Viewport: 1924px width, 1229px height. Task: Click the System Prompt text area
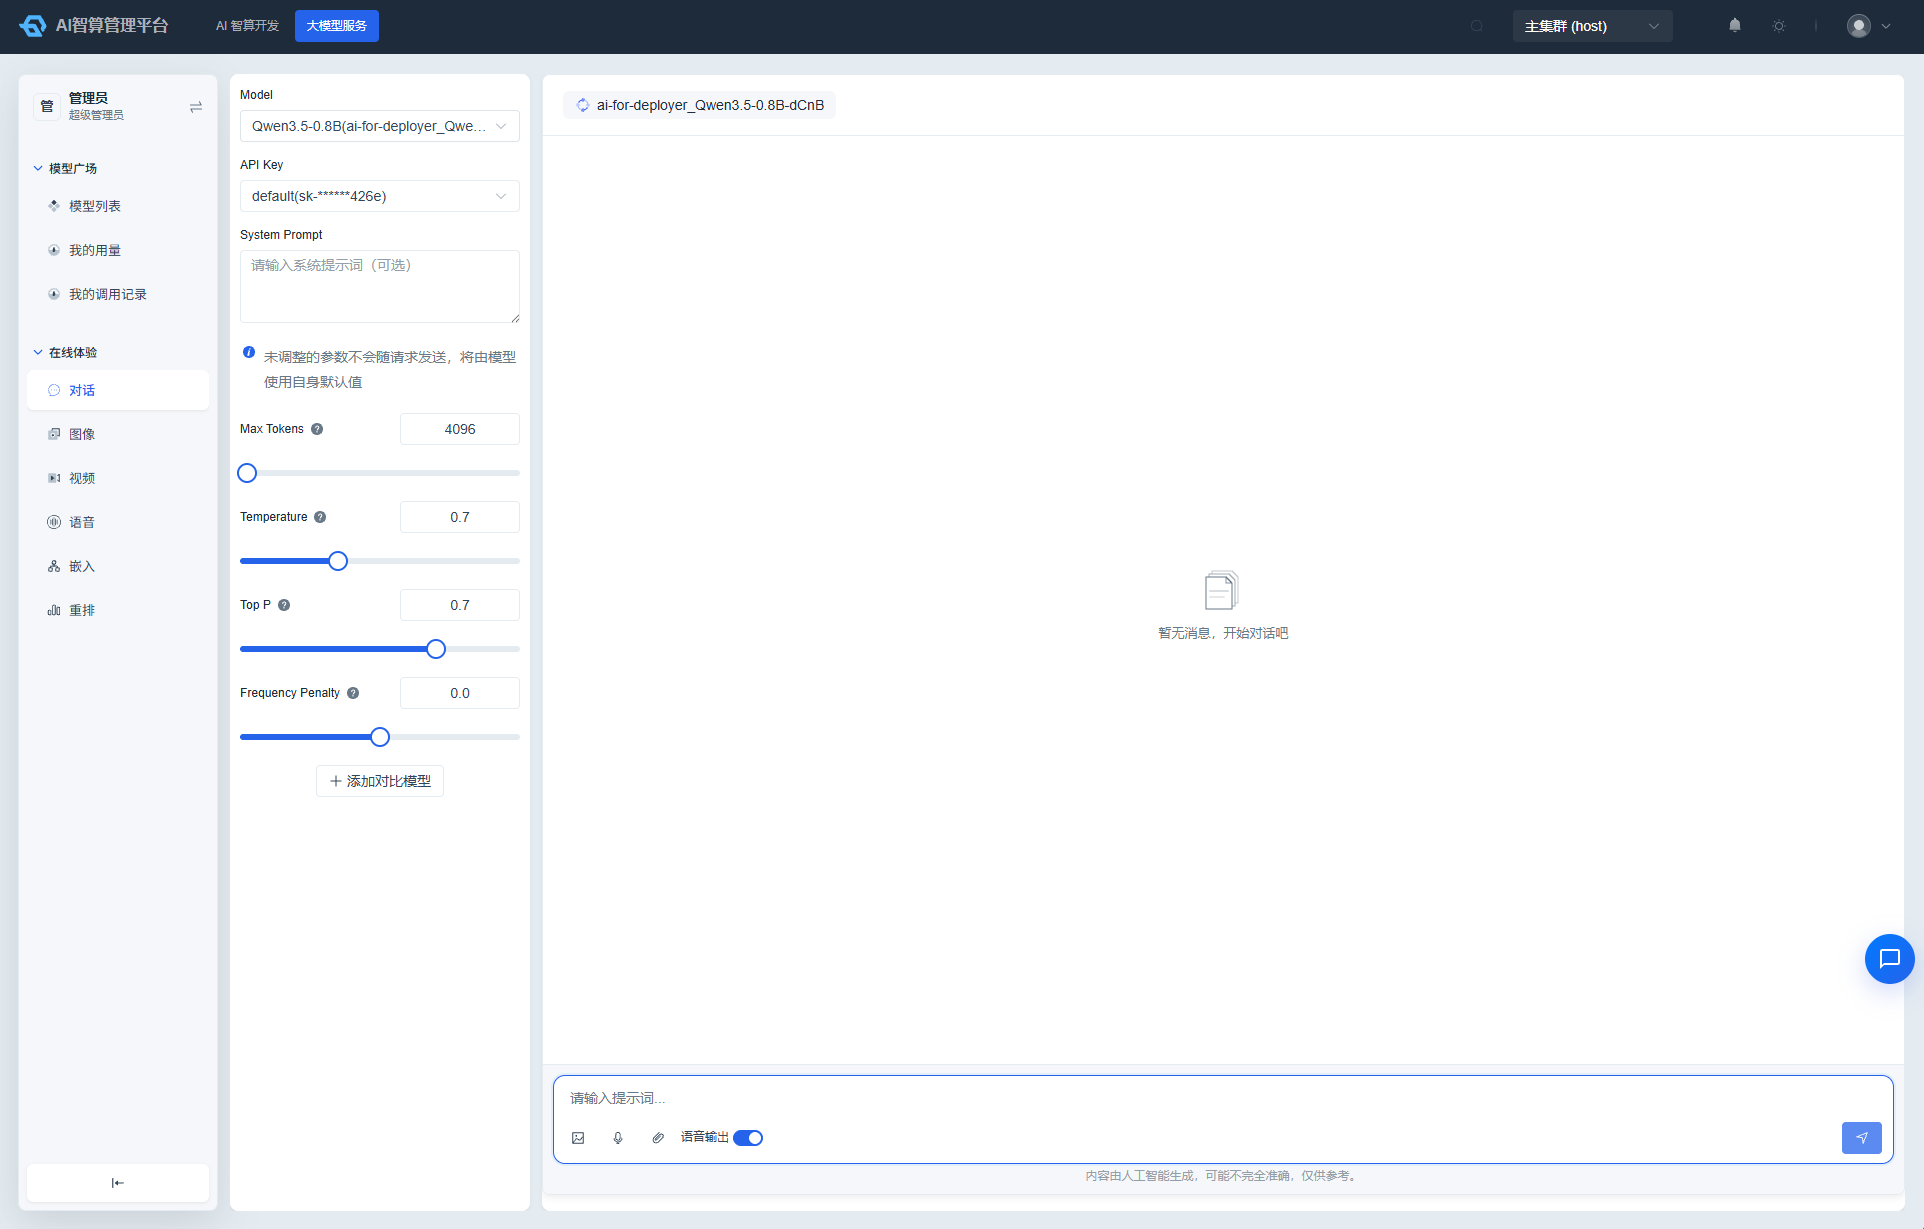[380, 286]
